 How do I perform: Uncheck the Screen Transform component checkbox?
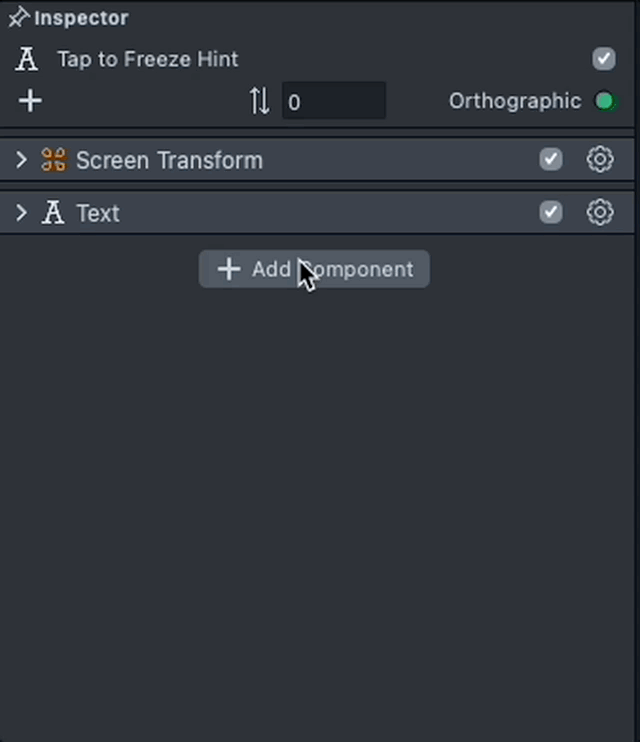[x=551, y=159]
